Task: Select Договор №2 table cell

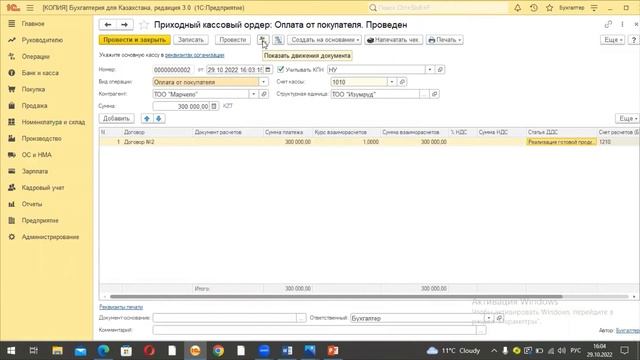Action: [157, 142]
